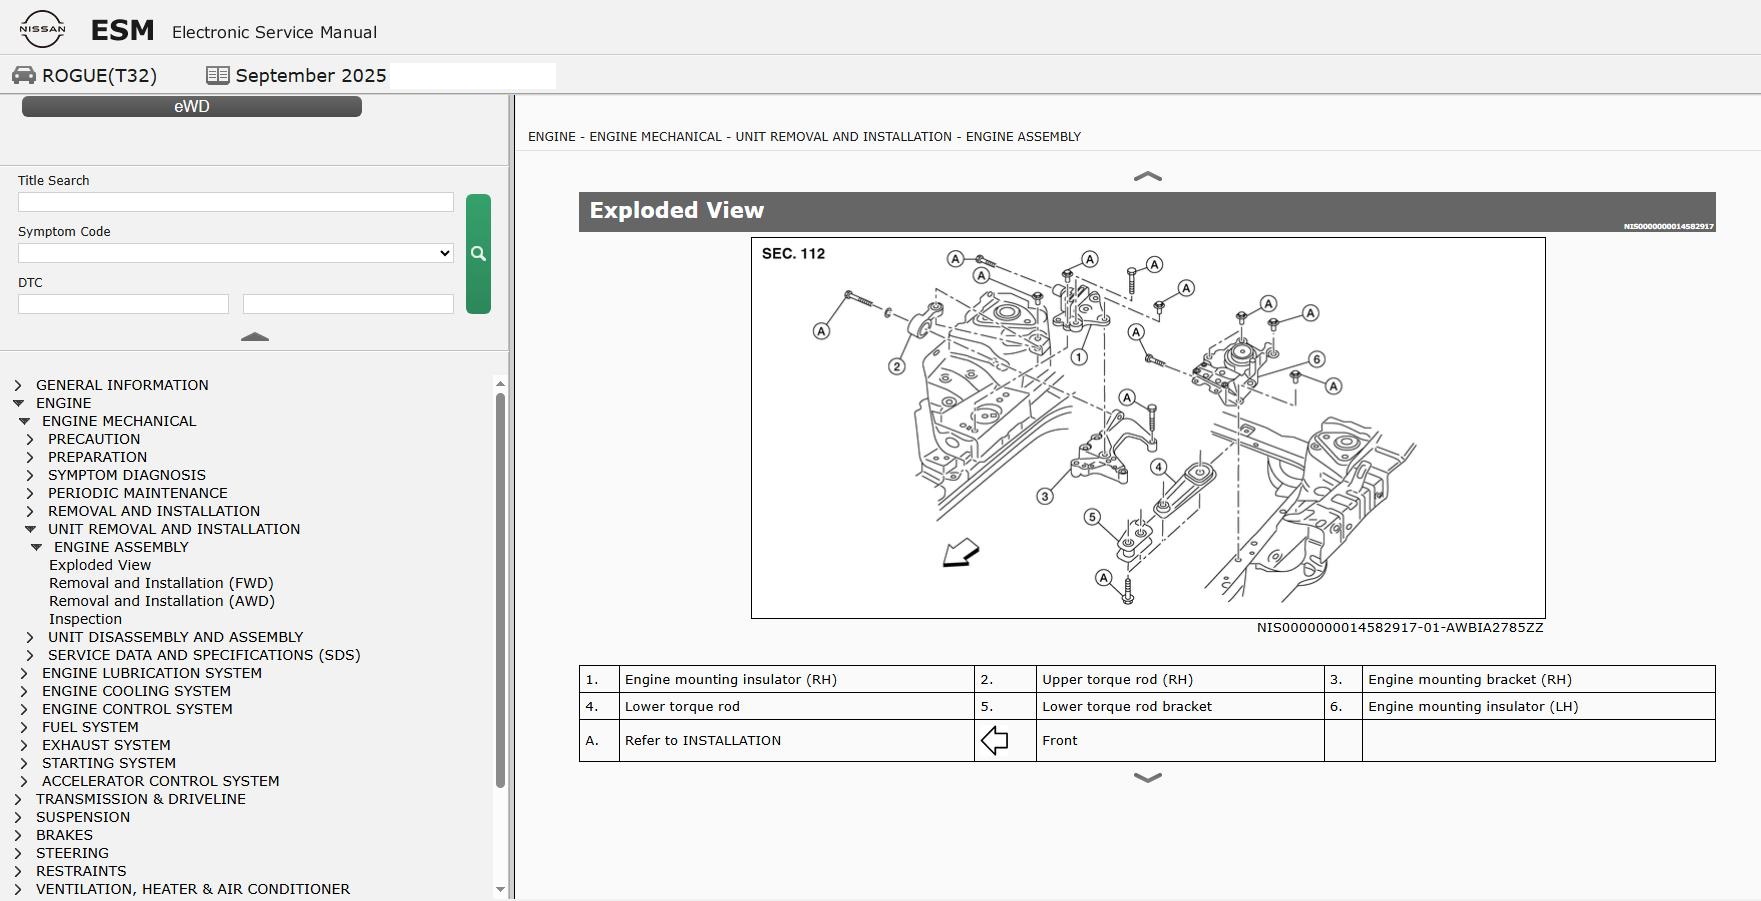Click the ENGINE MECHANICAL tree label

[x=119, y=421]
